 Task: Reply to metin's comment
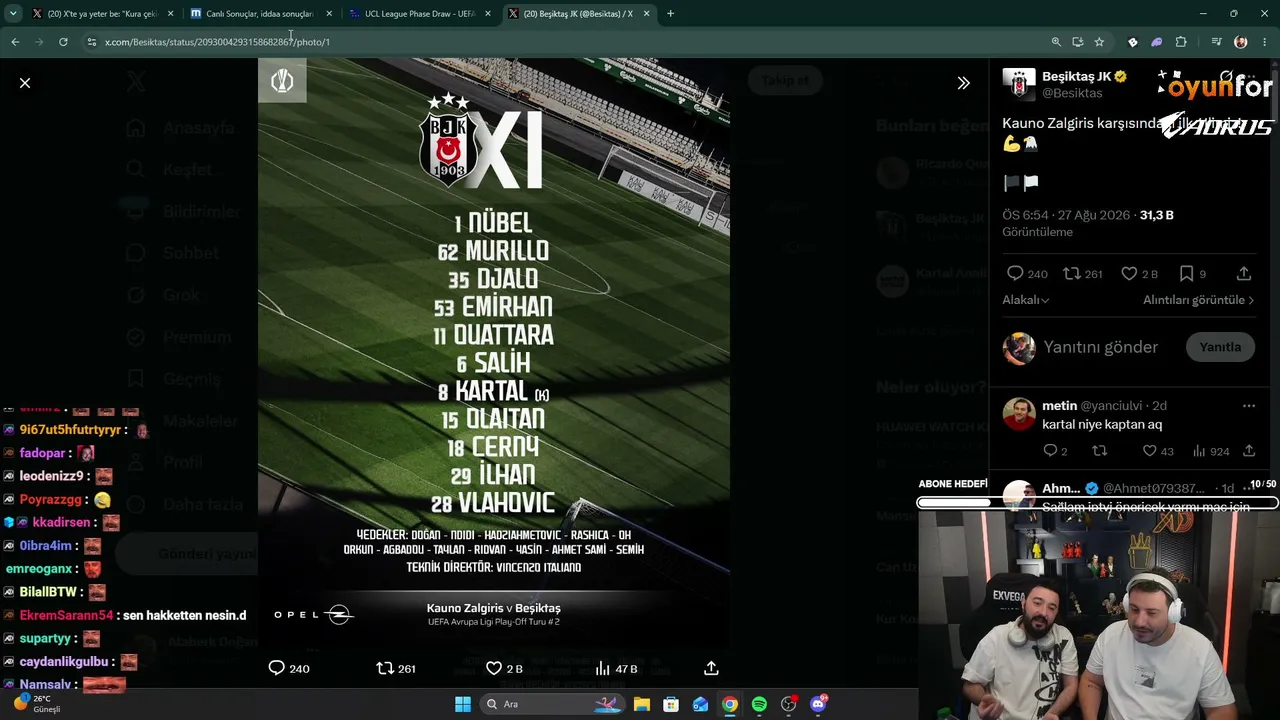1050,451
